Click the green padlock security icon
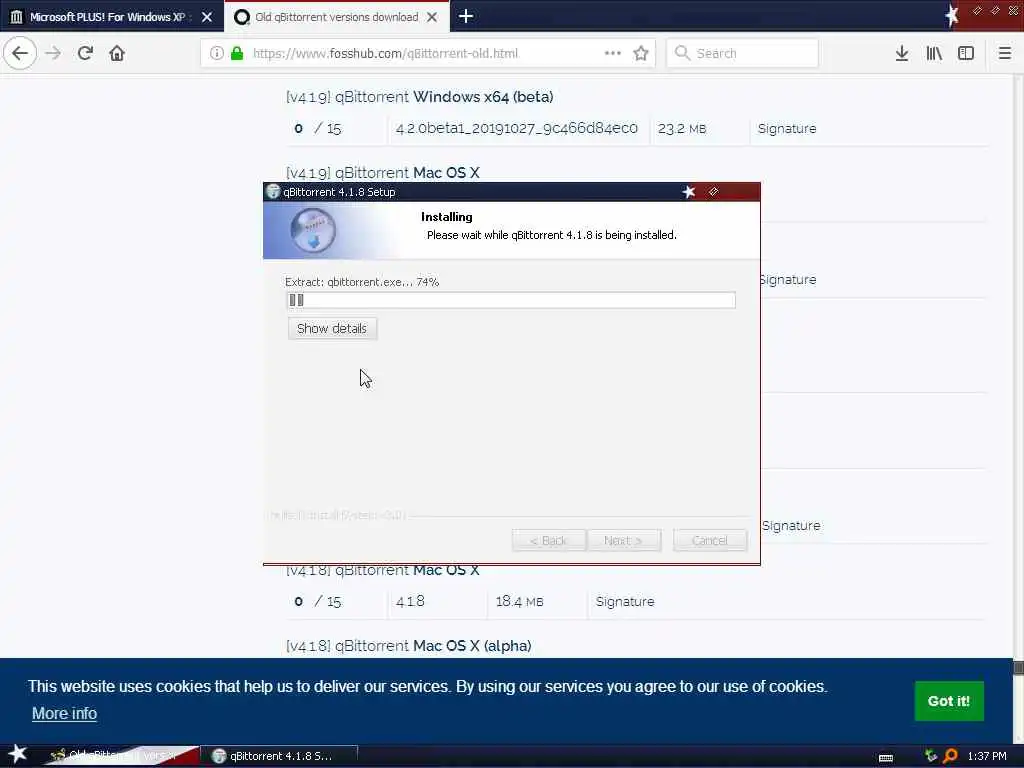Image resolution: width=1024 pixels, height=768 pixels. [x=237, y=53]
